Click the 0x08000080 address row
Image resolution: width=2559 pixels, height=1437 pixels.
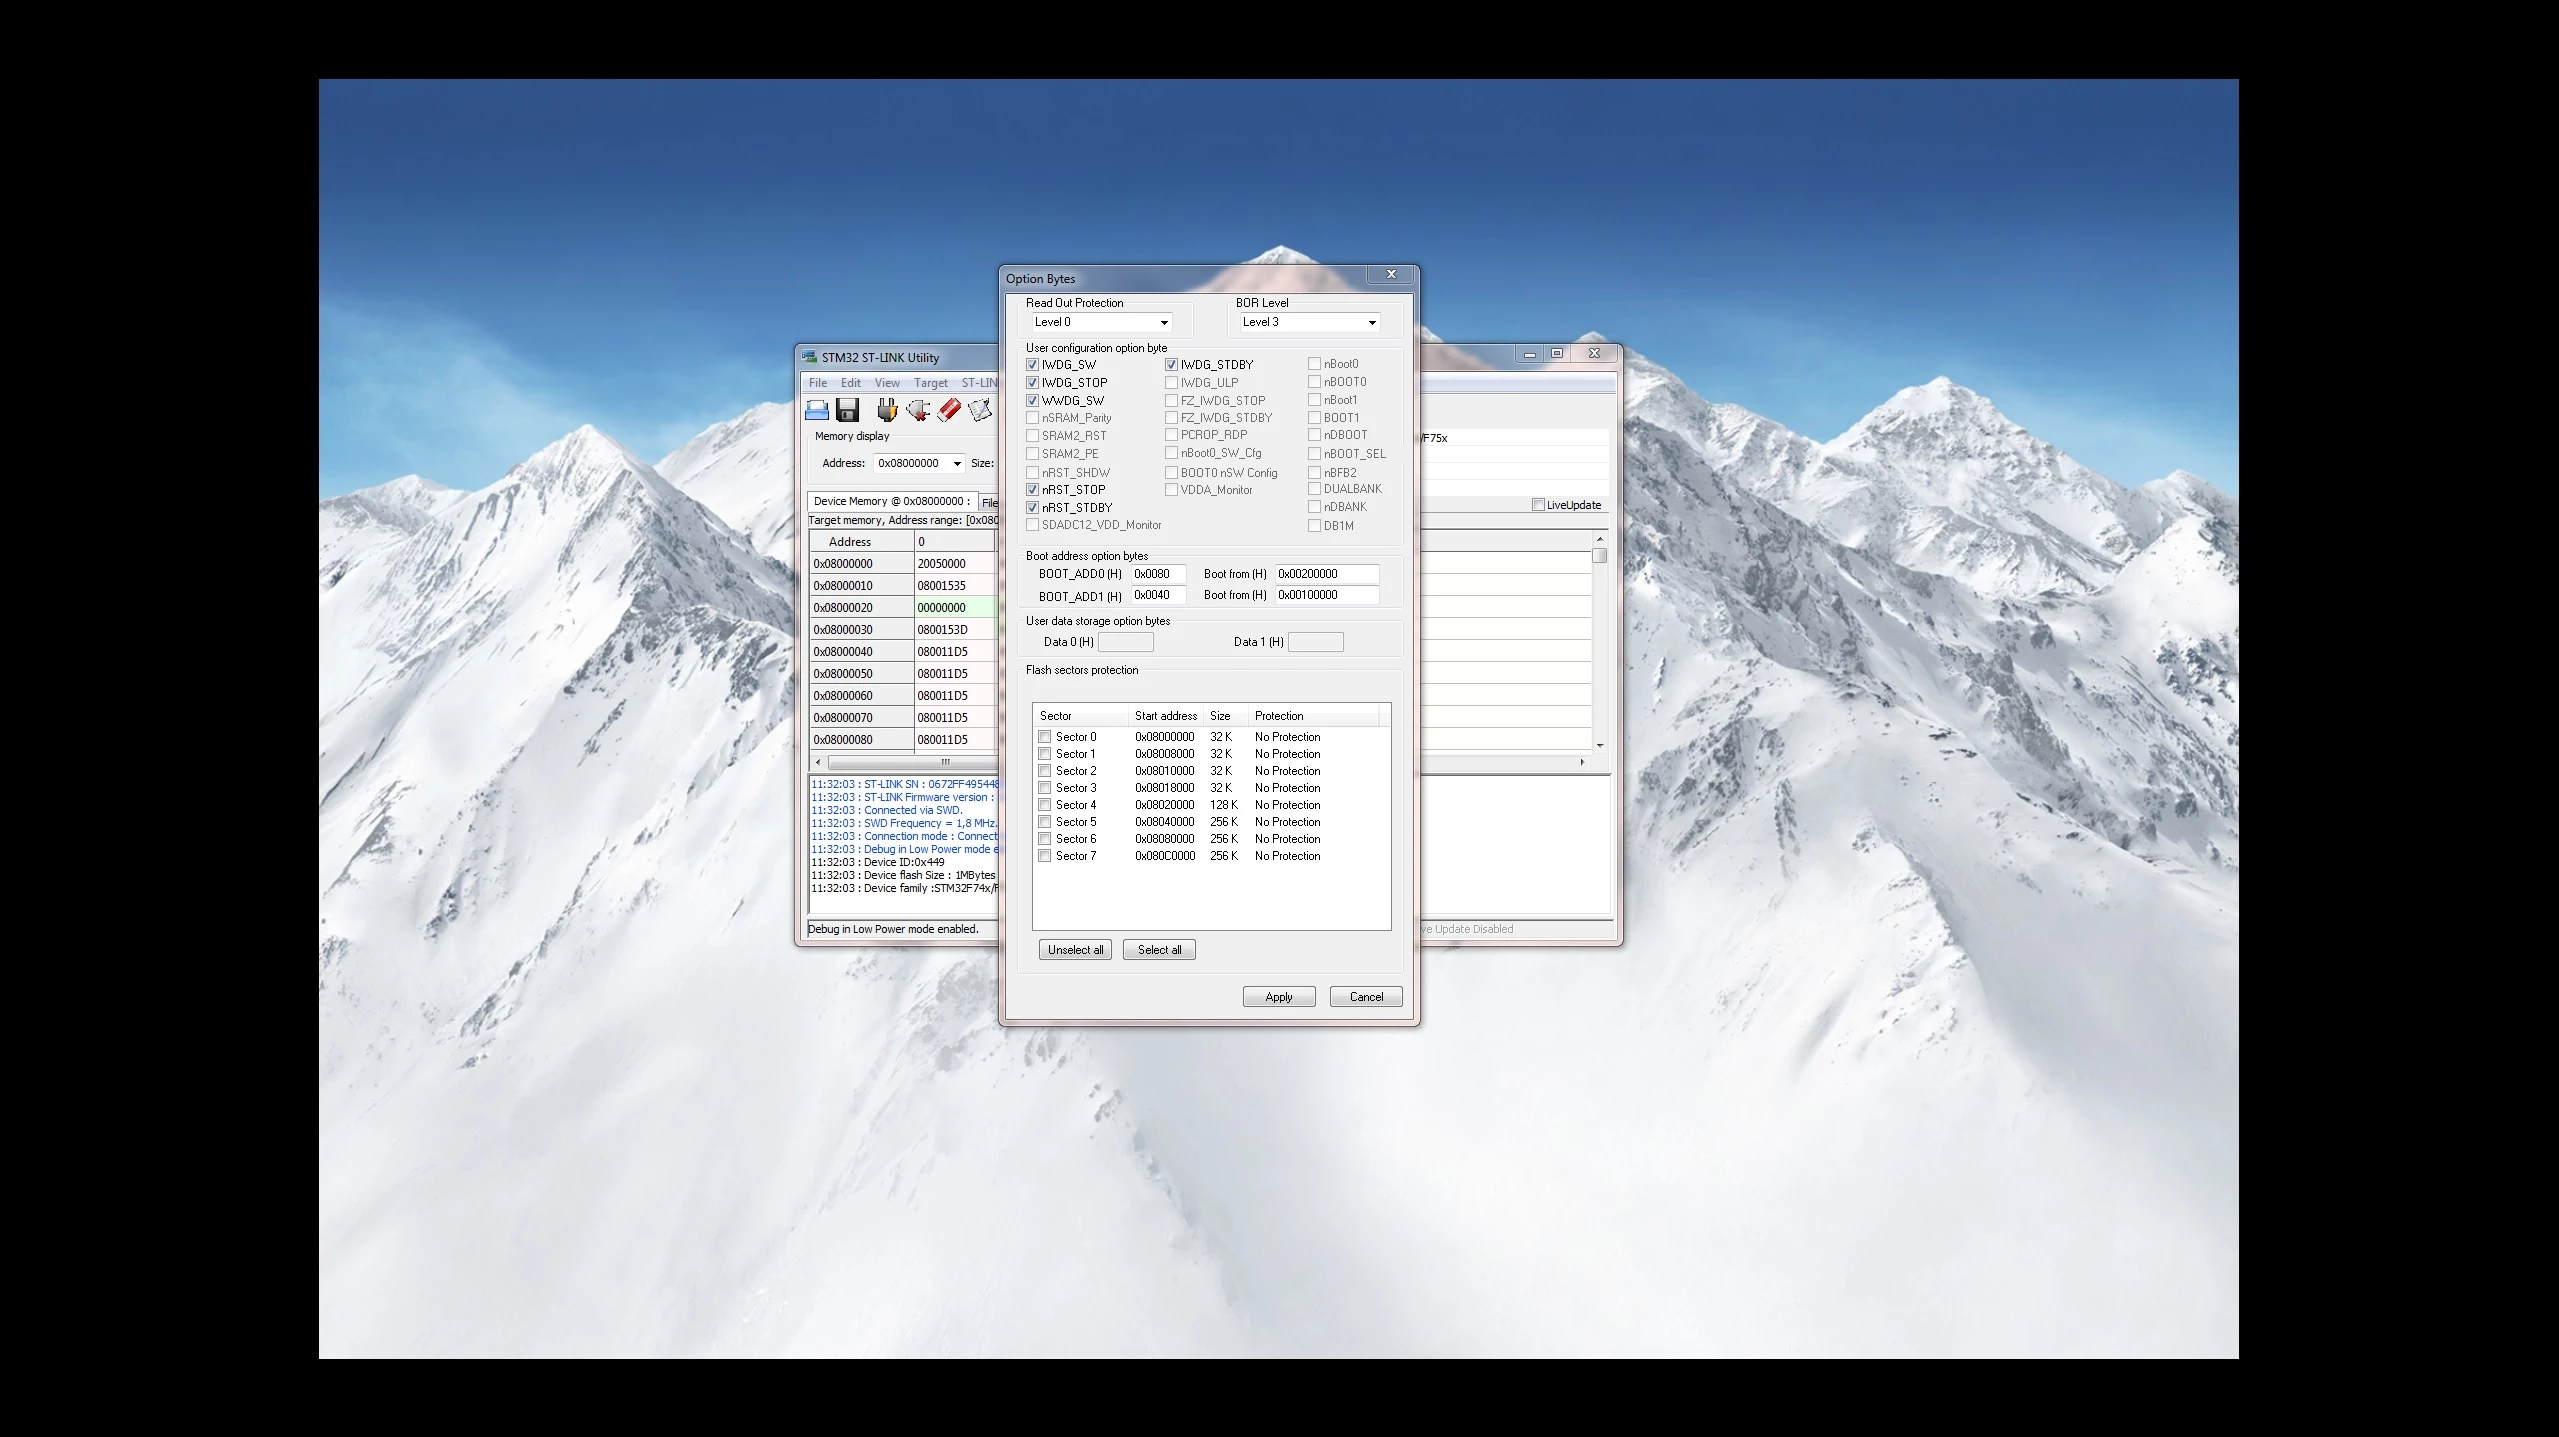(x=862, y=740)
